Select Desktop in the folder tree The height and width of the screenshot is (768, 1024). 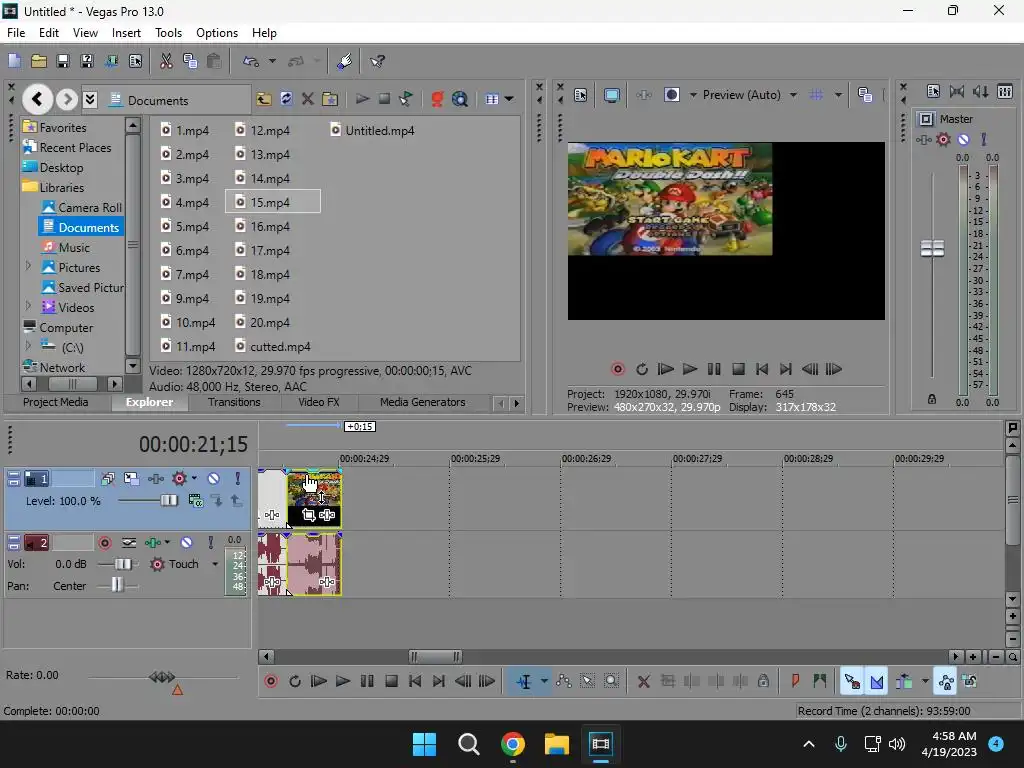click(x=53, y=167)
